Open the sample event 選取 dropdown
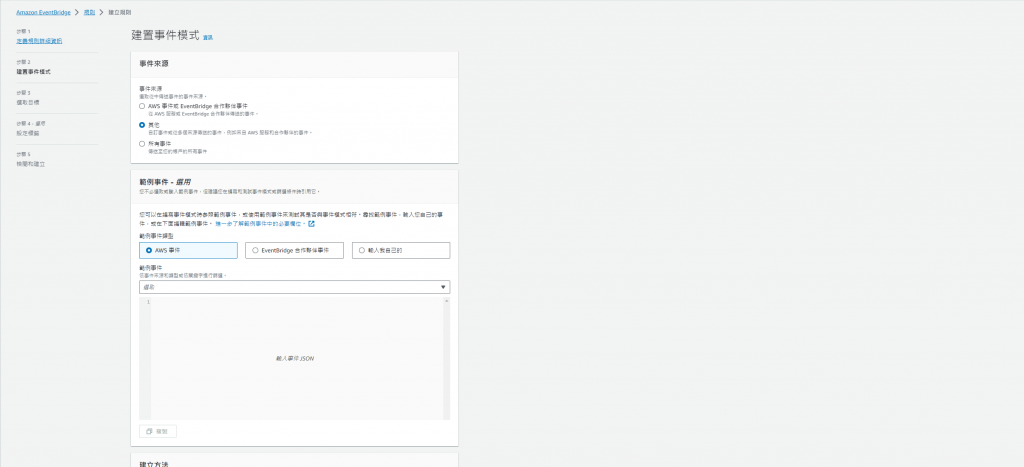 295,287
